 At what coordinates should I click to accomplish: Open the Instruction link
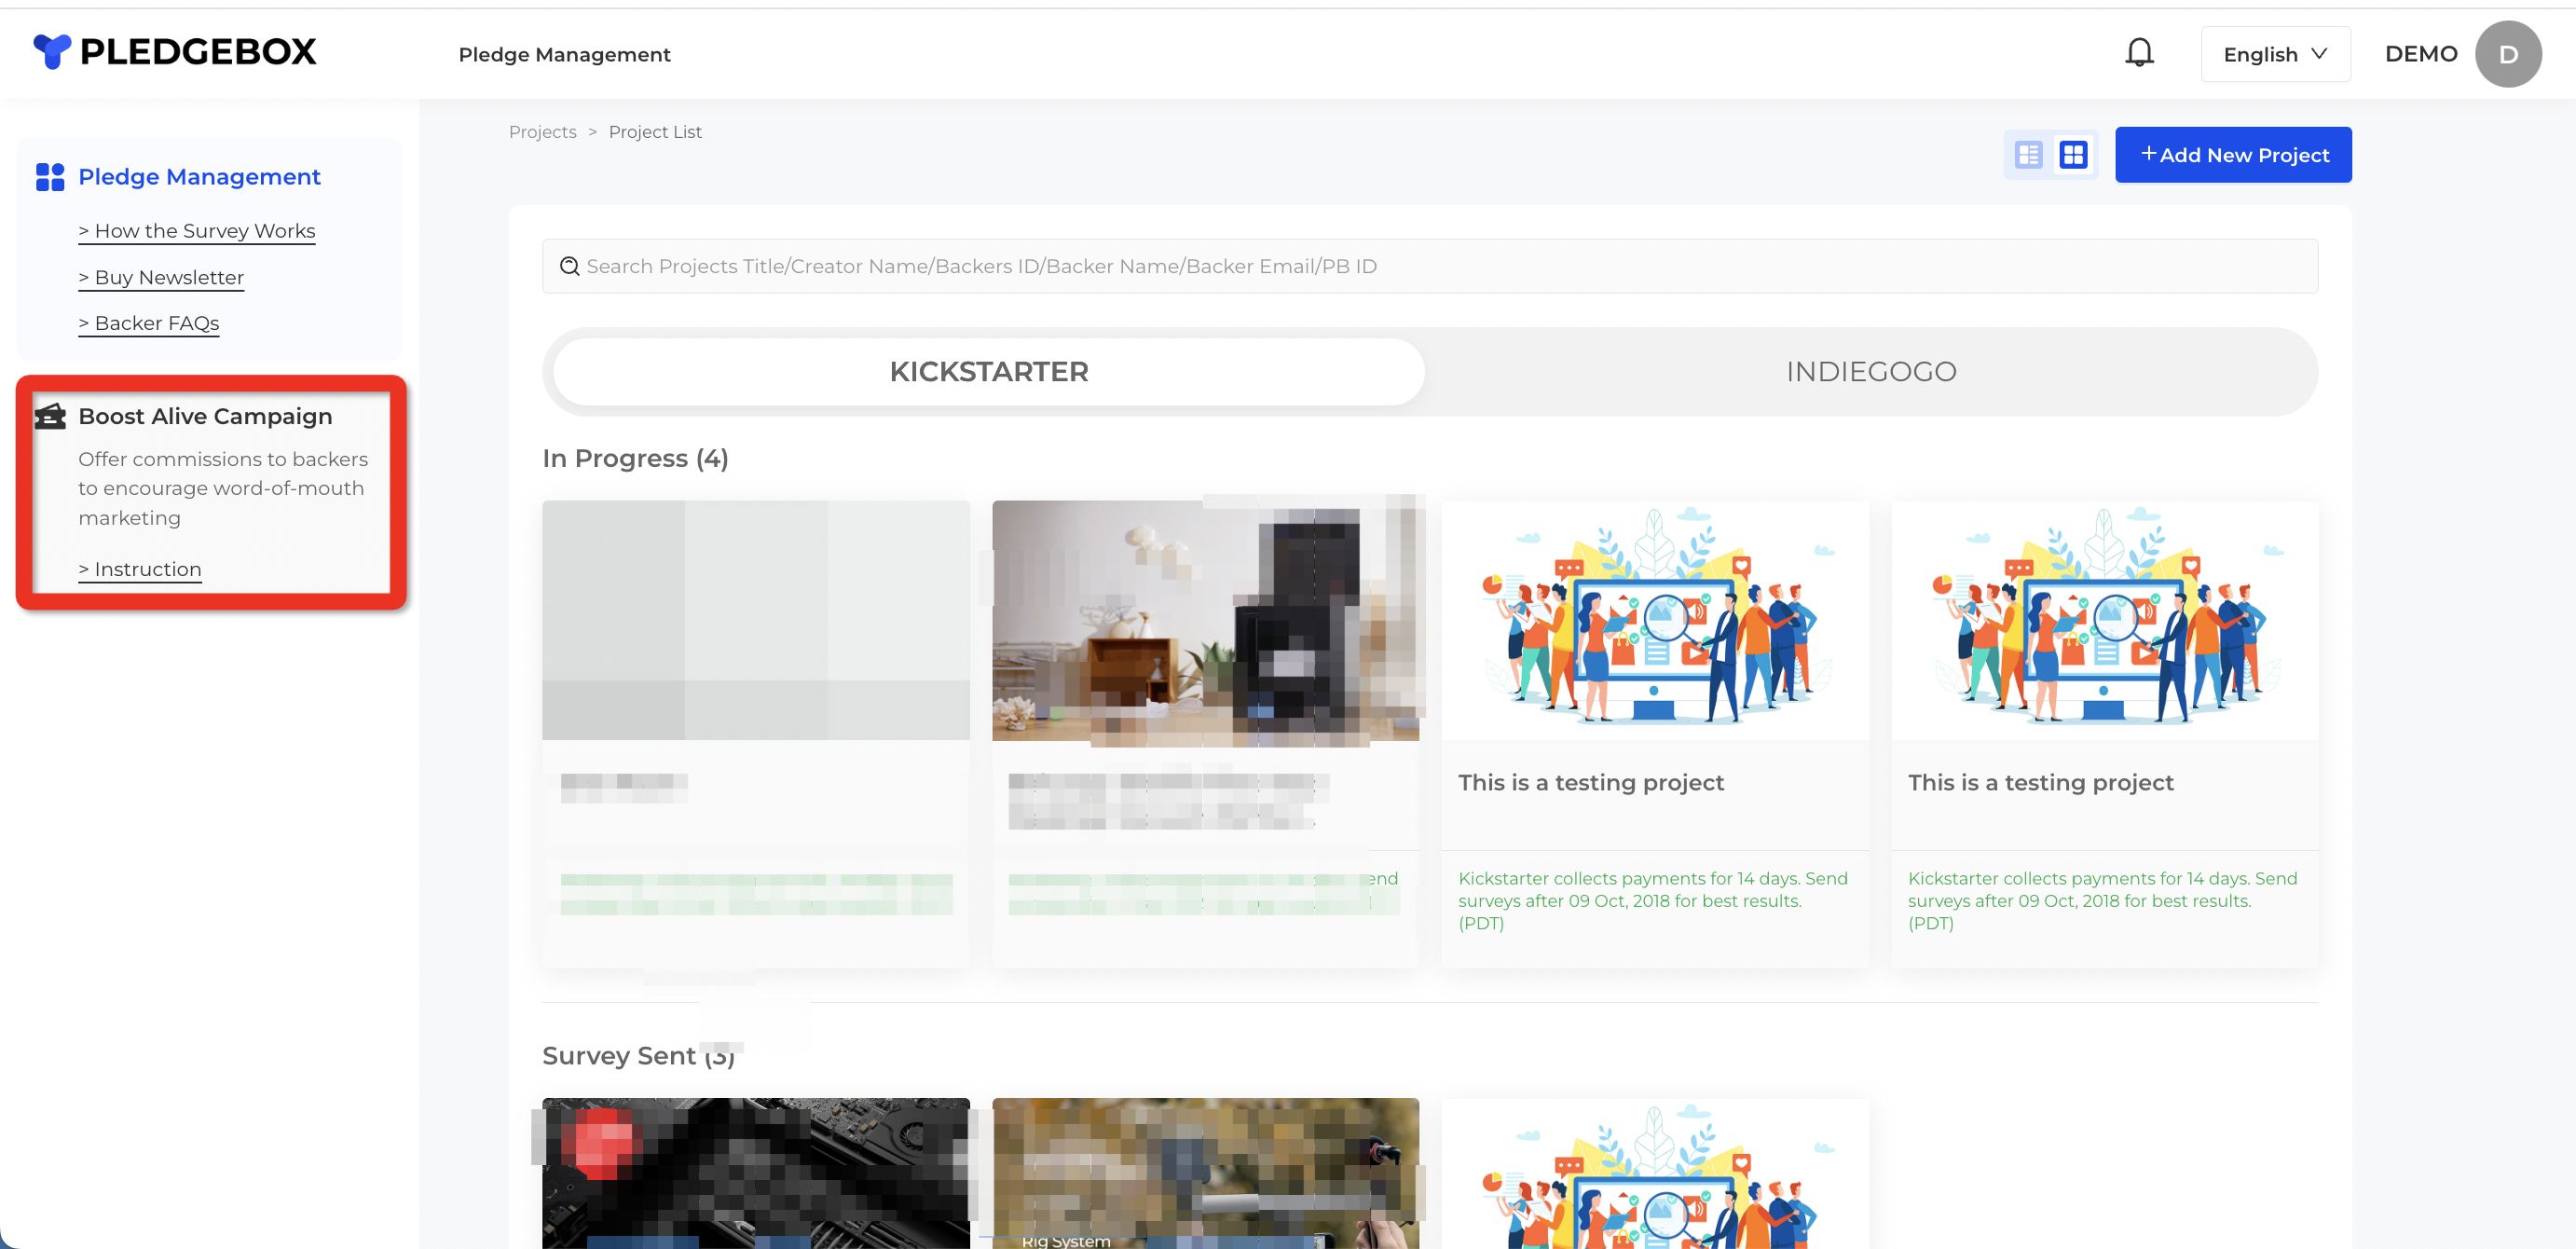pyautogui.click(x=140, y=569)
